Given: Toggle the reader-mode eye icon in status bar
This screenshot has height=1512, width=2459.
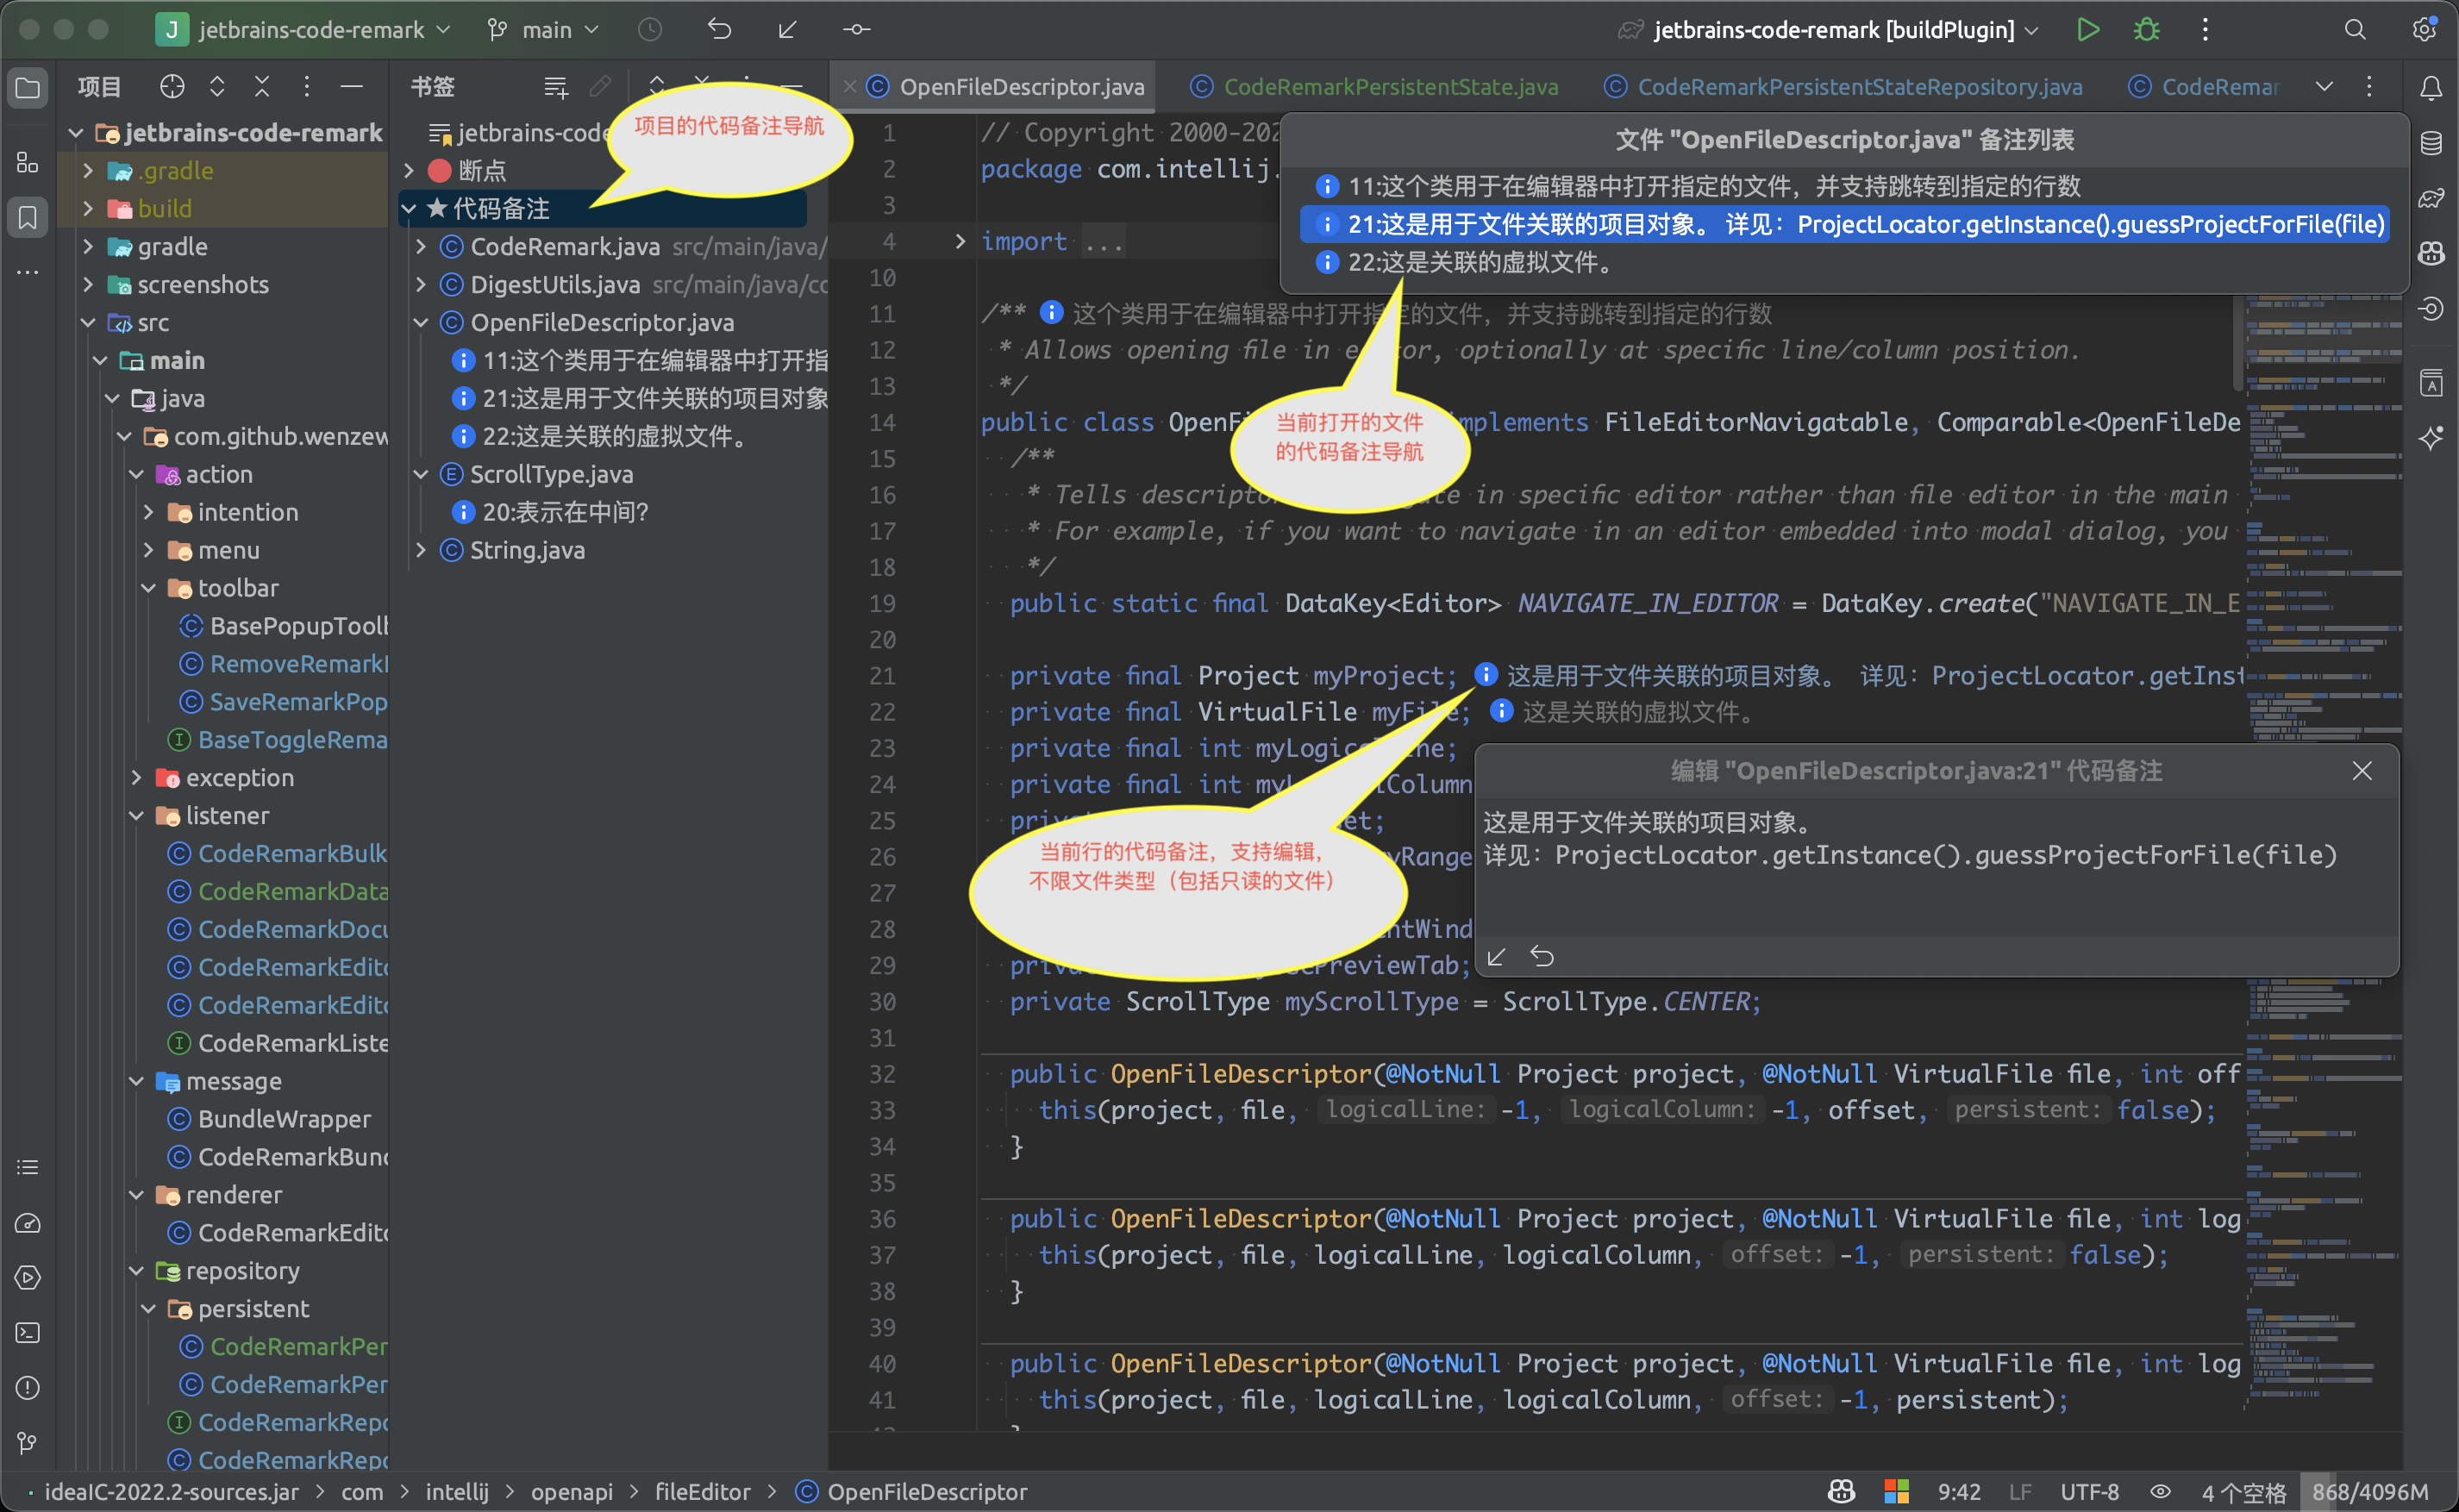Looking at the screenshot, I should 2160,1491.
